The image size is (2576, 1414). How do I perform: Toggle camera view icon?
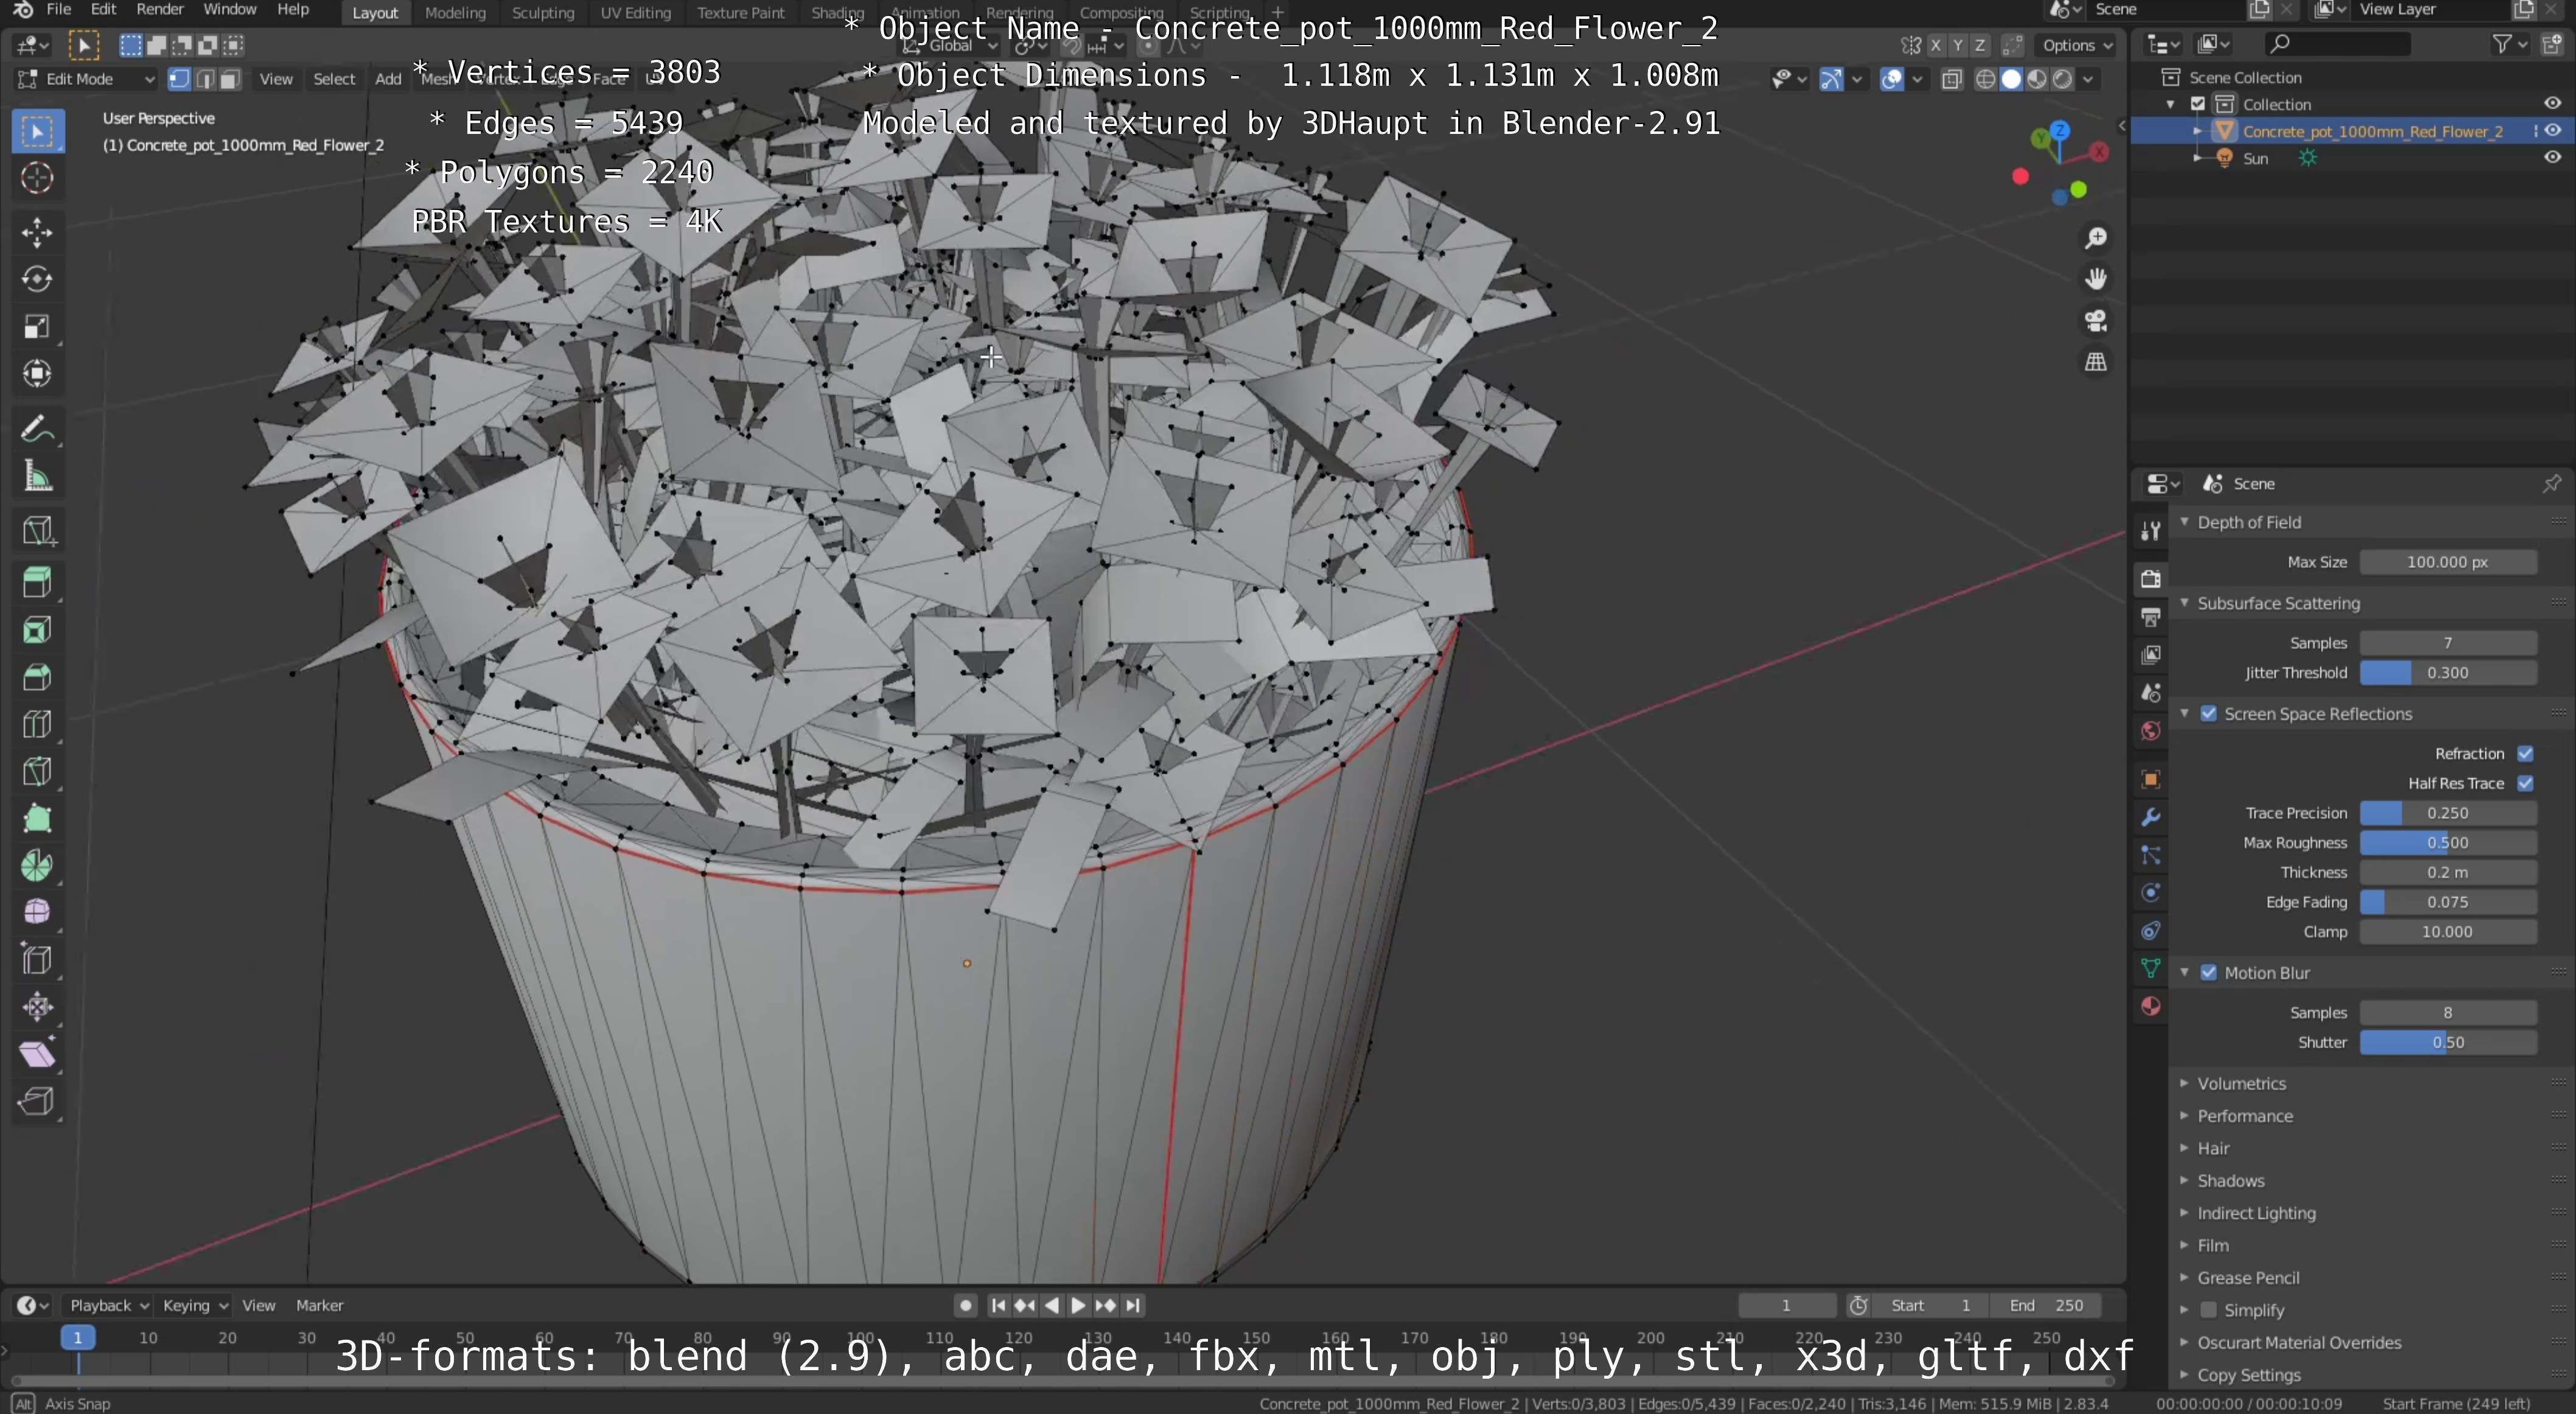[x=2096, y=321]
